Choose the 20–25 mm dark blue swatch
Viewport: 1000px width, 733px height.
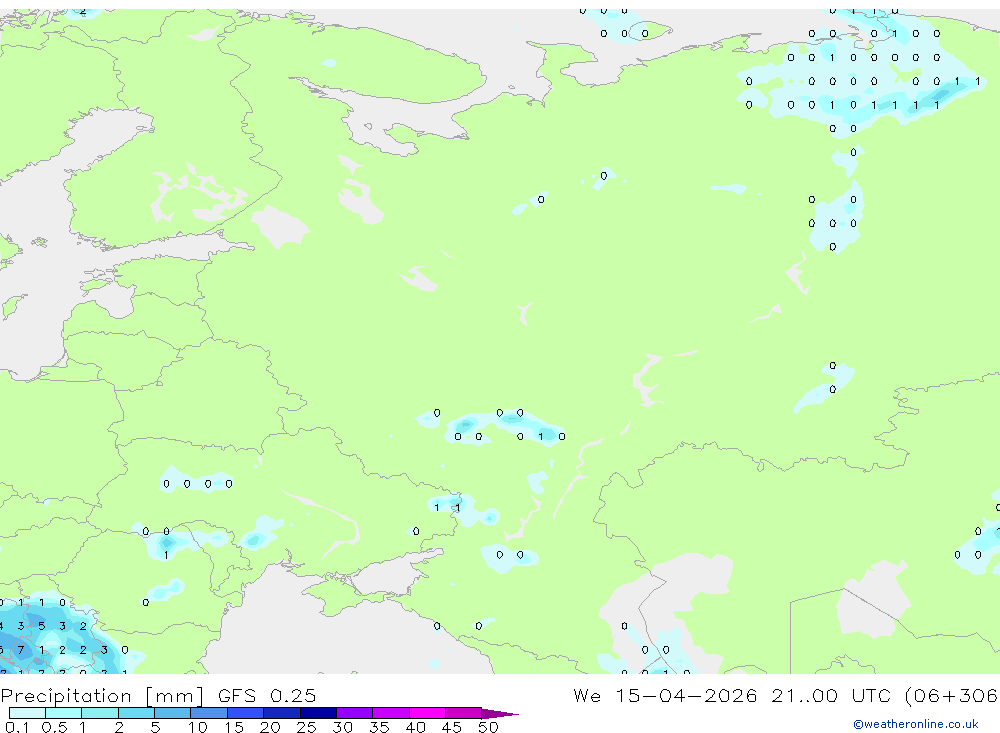(282, 713)
